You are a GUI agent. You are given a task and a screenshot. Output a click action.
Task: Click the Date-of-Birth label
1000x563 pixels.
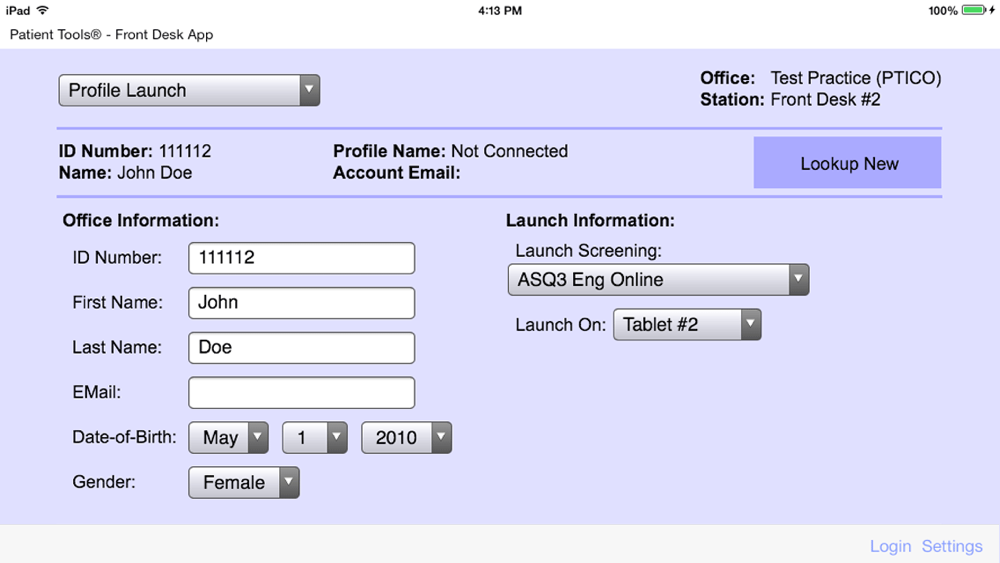point(124,437)
